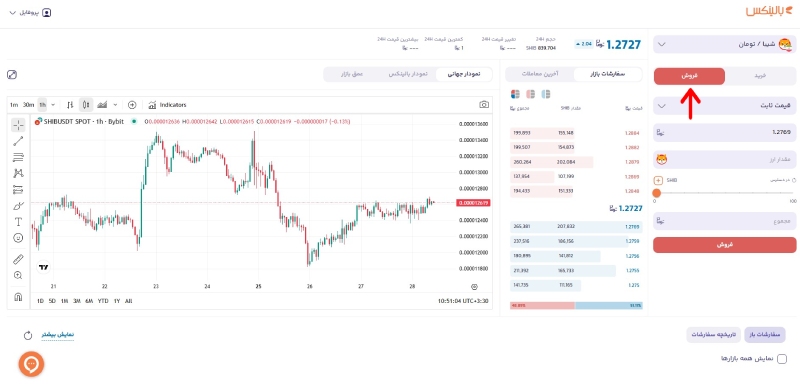
Task: Click the refresh orders icon
Action: click(28, 336)
